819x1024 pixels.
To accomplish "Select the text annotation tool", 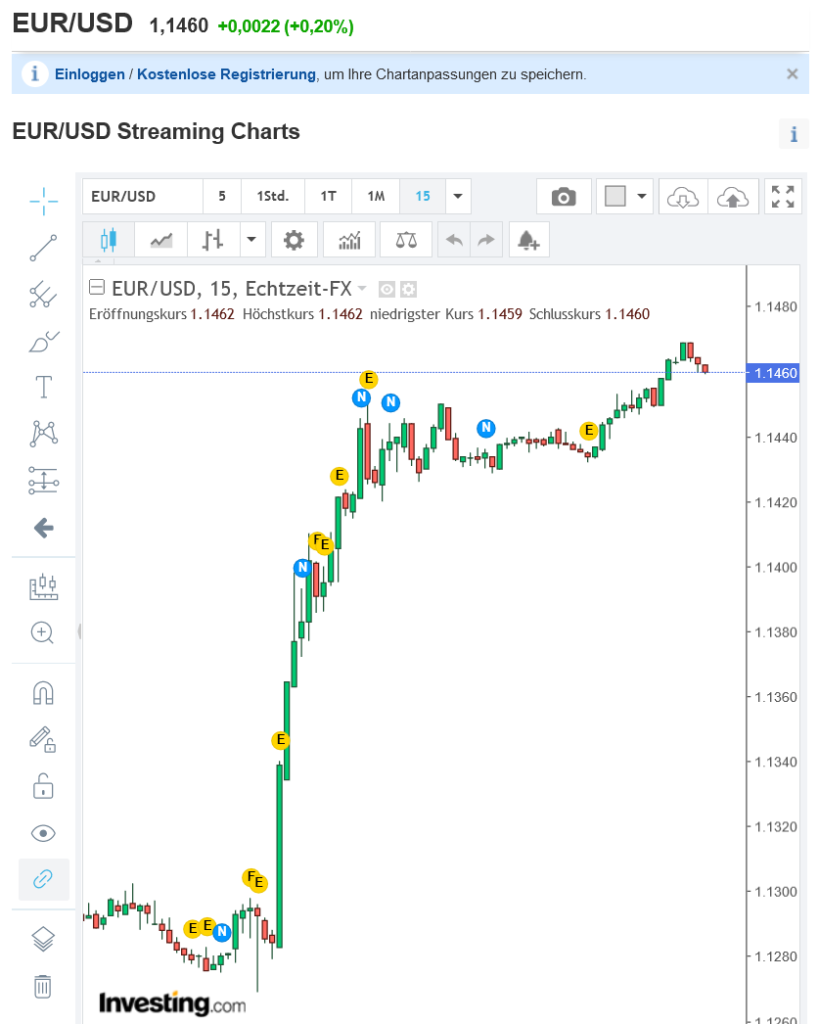I will tap(43, 387).
